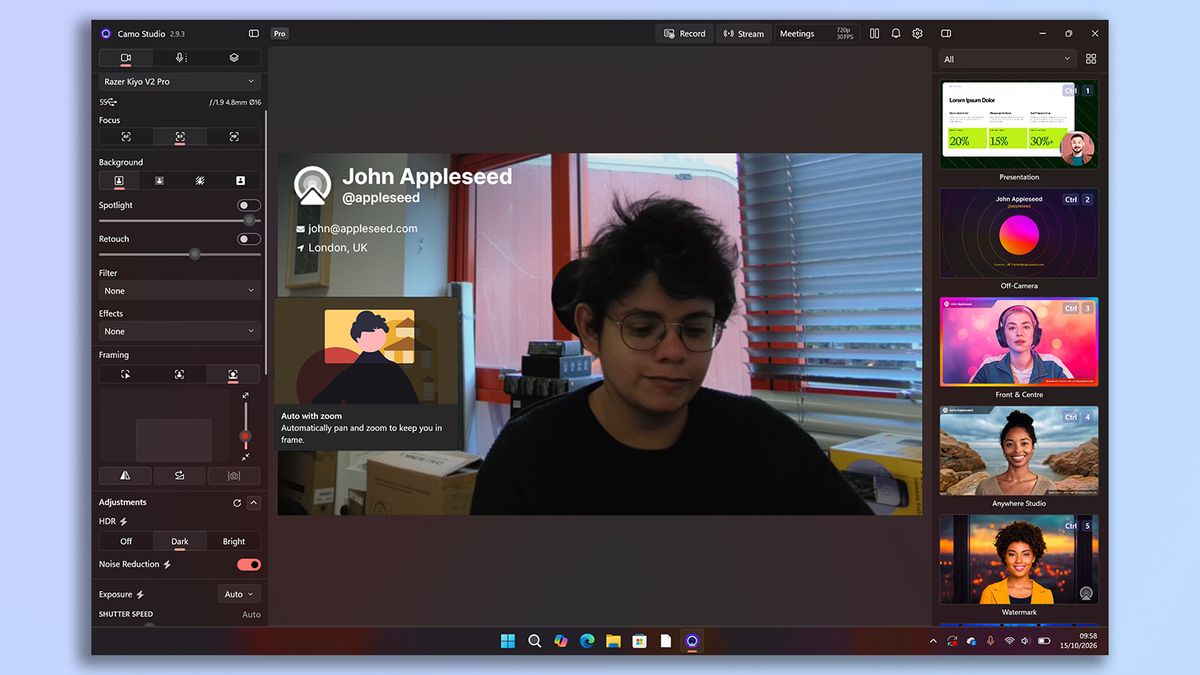Open taskbar Search

pos(535,641)
